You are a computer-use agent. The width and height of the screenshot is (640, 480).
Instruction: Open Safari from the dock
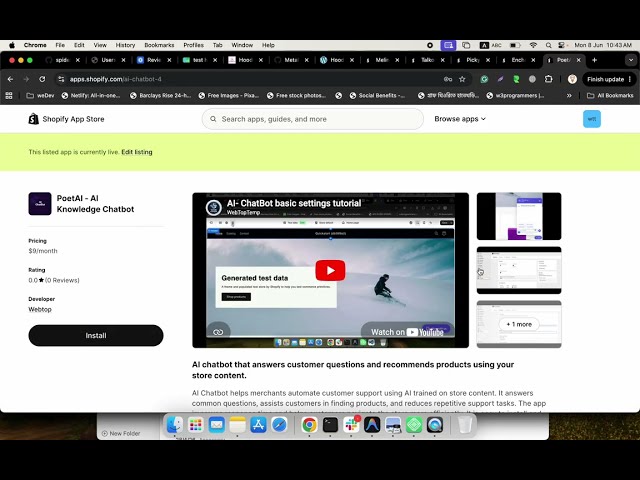[x=279, y=425]
